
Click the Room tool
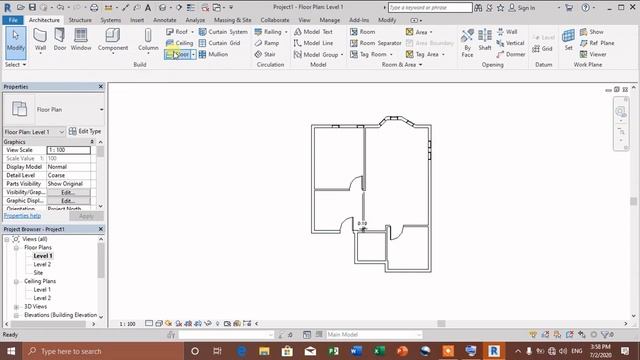click(362, 31)
